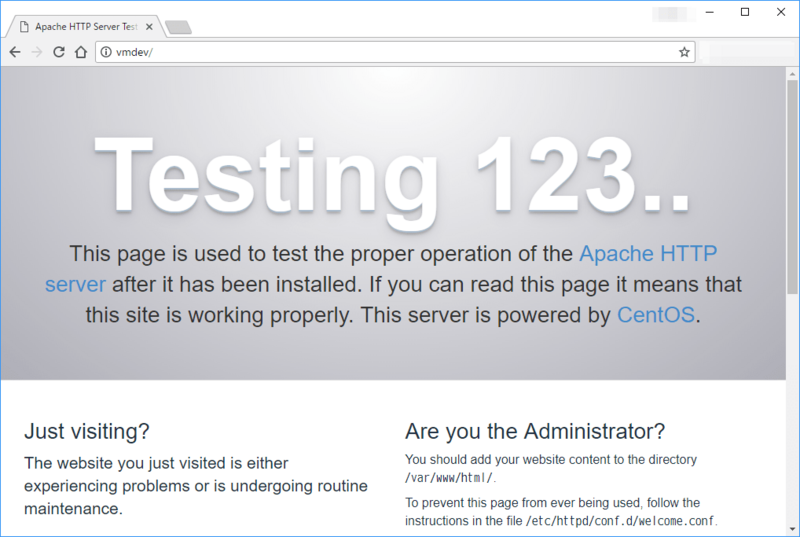This screenshot has height=537, width=800.
Task: Click the 'Are you the Administrator?' heading
Action: [535, 431]
